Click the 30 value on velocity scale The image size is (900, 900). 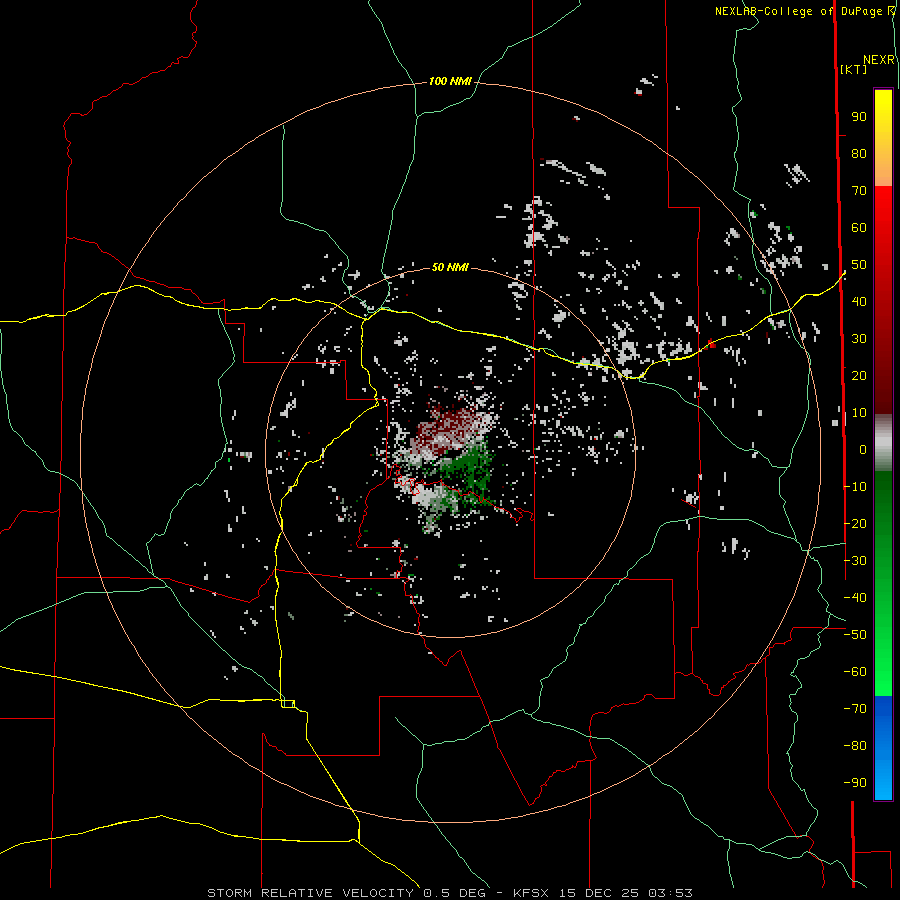[x=859, y=339]
